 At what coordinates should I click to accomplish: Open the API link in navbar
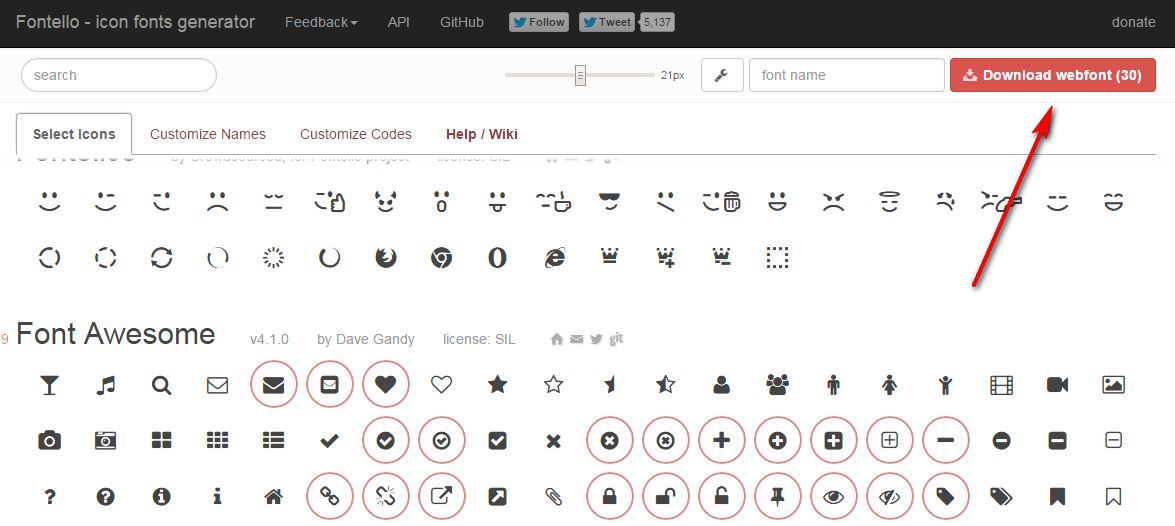399,22
